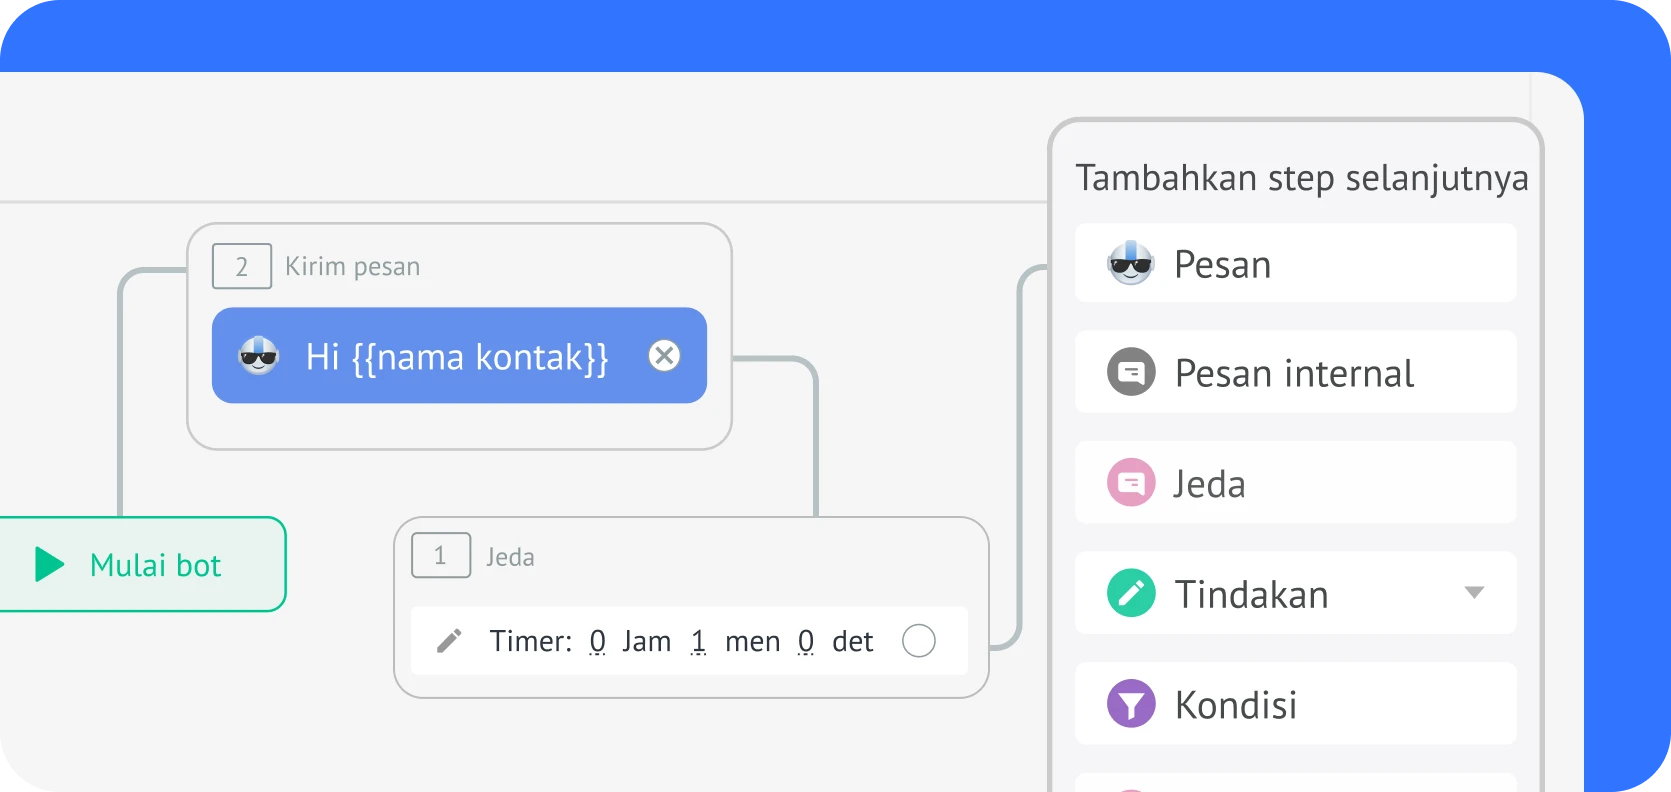The height and width of the screenshot is (792, 1671).
Task: Click the purple funnel Kondisi icon
Action: click(x=1131, y=704)
